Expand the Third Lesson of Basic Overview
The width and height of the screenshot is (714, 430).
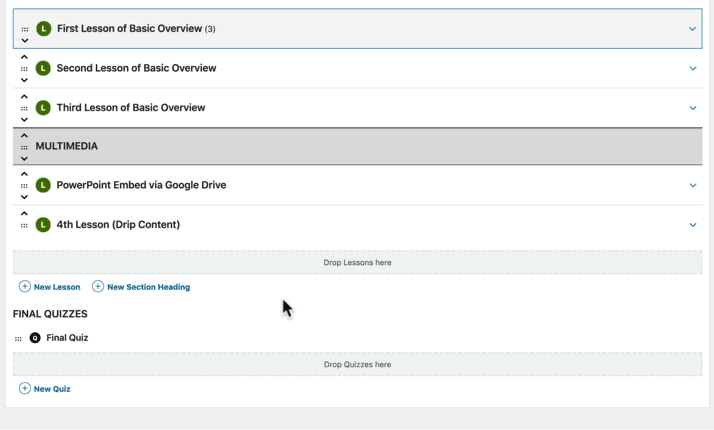tap(693, 108)
